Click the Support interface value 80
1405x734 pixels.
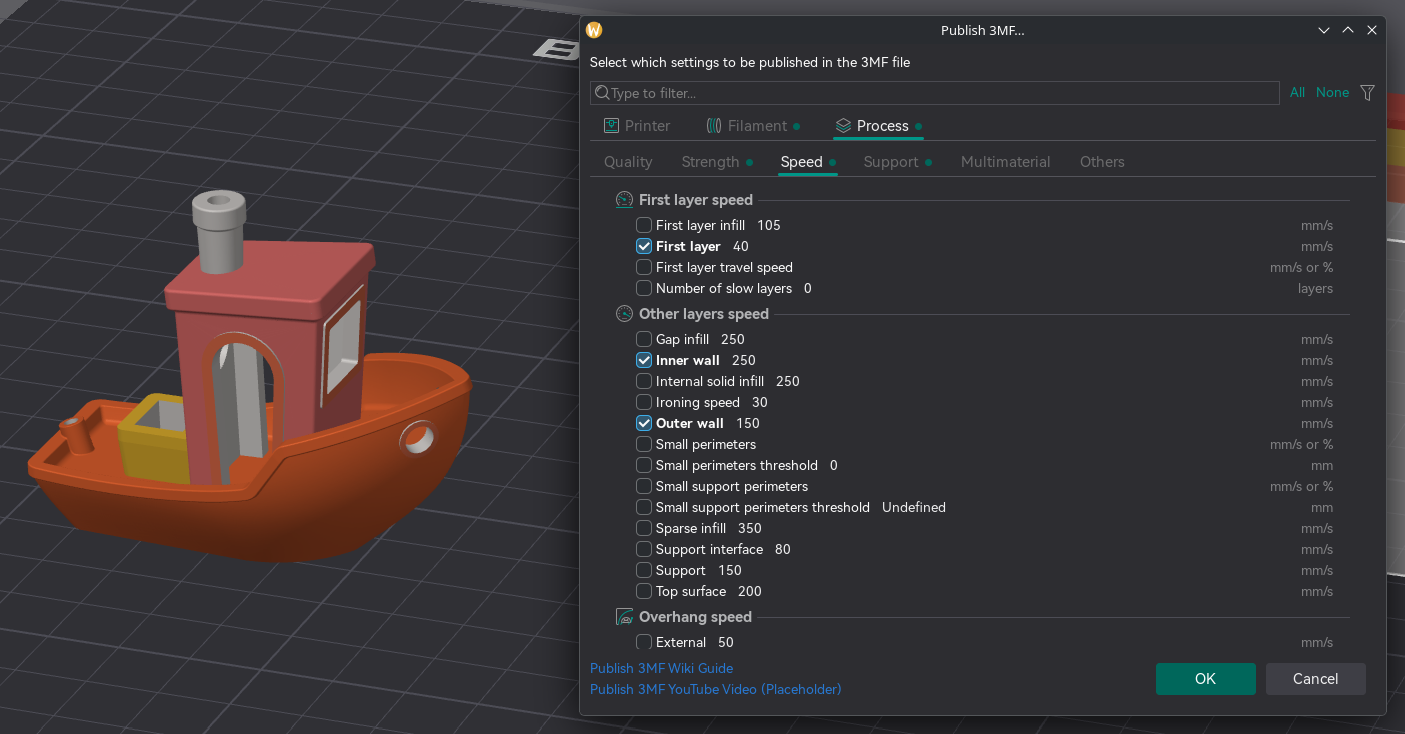tap(783, 549)
